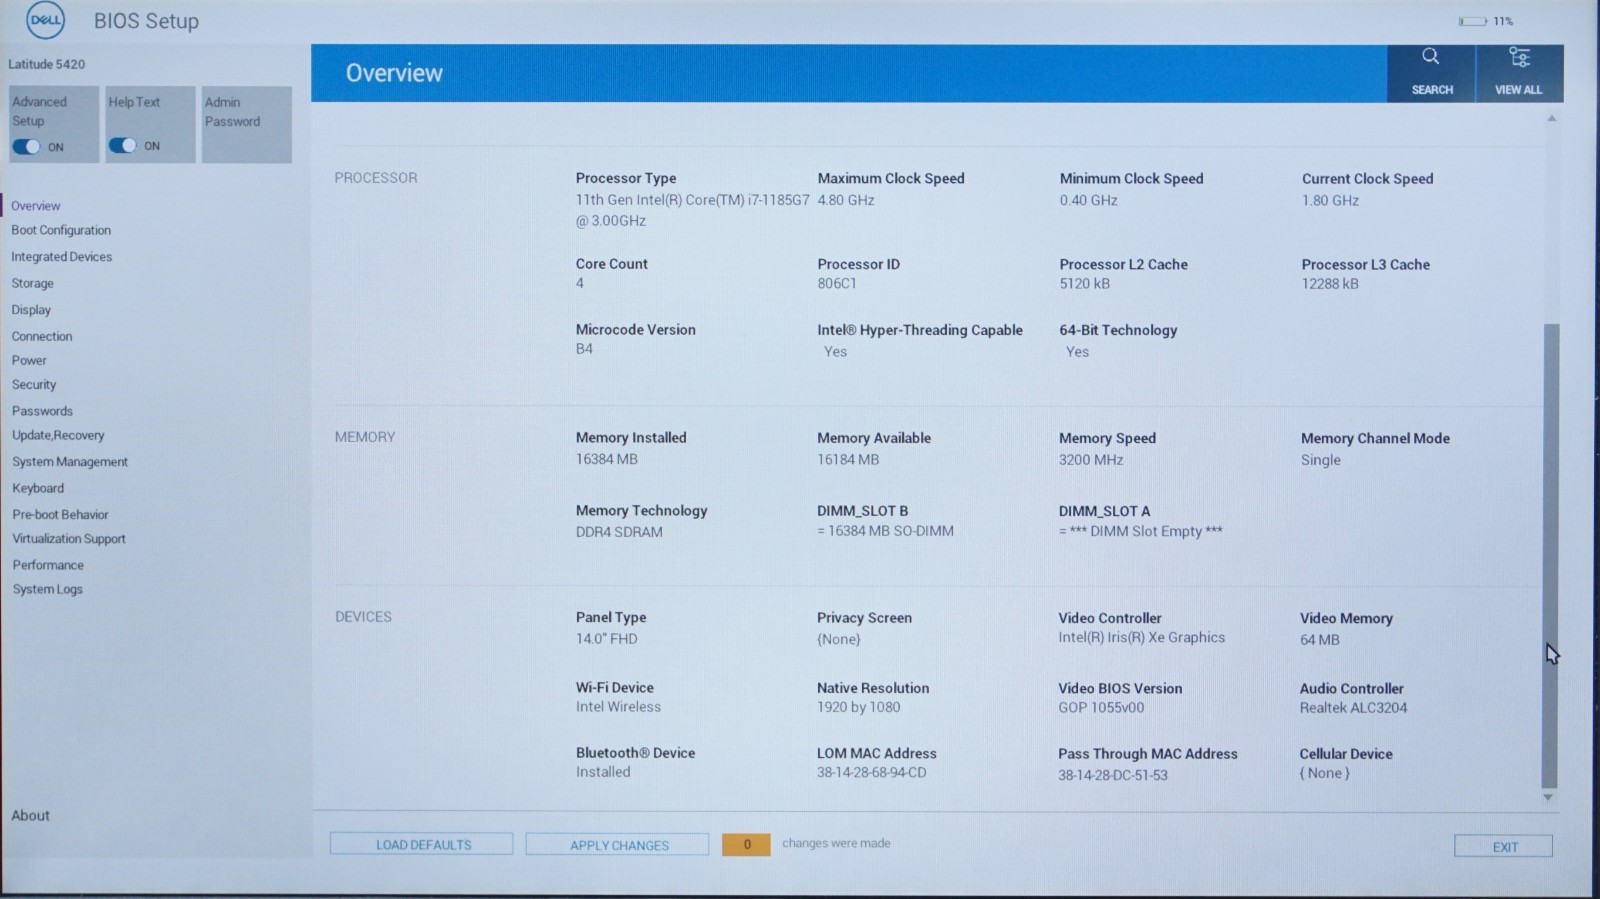The image size is (1600, 899).
Task: Open Keyboard settings
Action: pyautogui.click(x=38, y=489)
